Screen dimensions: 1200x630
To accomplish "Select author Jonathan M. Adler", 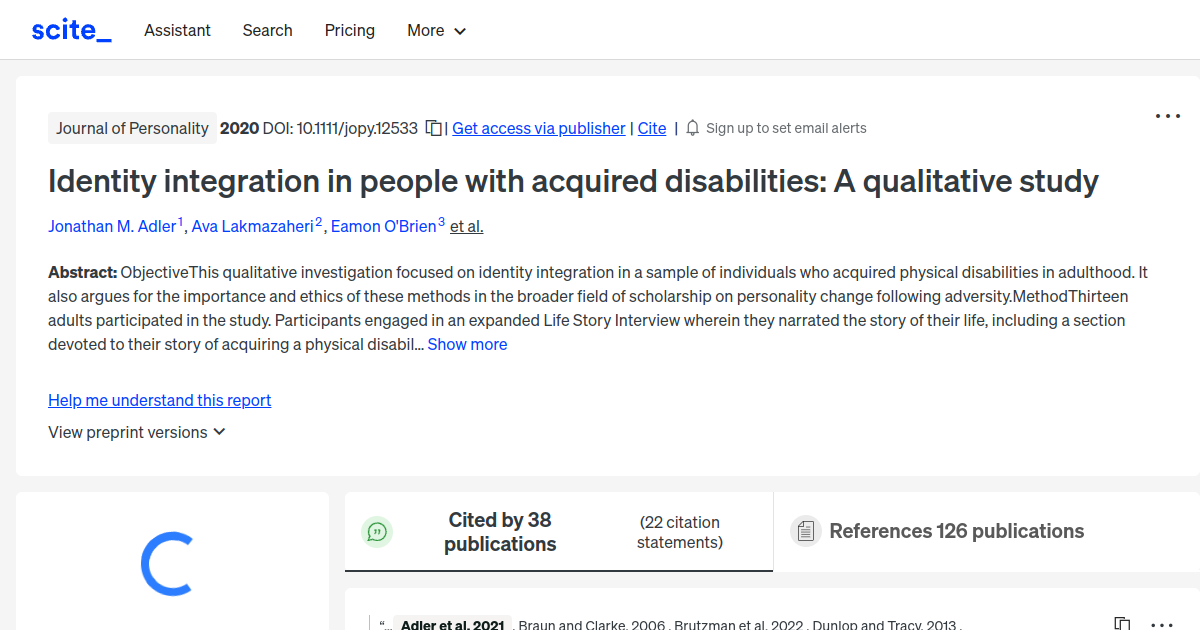I will [112, 226].
